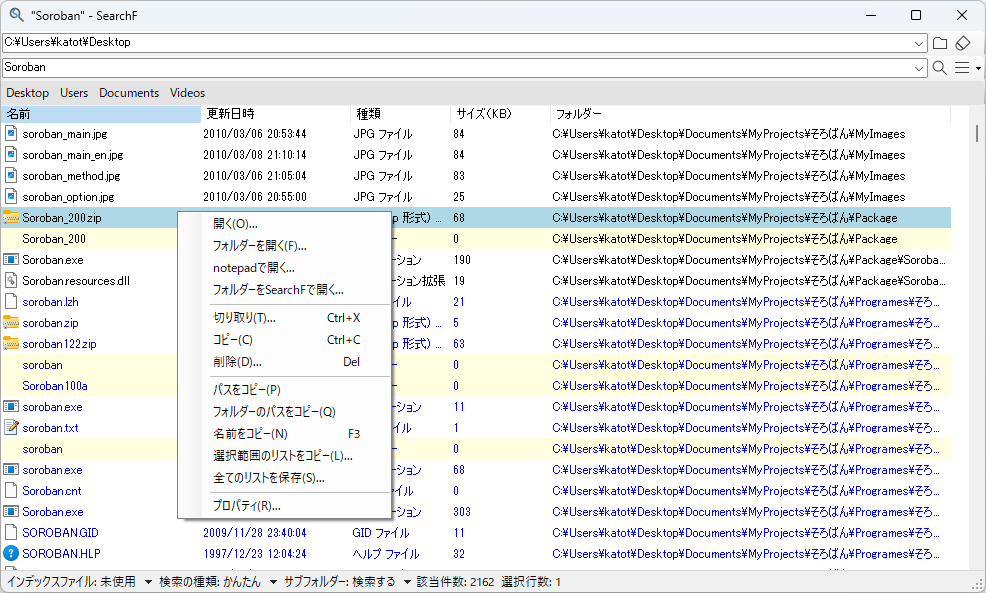The width and height of the screenshot is (986, 593).
Task: Select the soroban_main_en.jpg file name
Action: point(73,155)
